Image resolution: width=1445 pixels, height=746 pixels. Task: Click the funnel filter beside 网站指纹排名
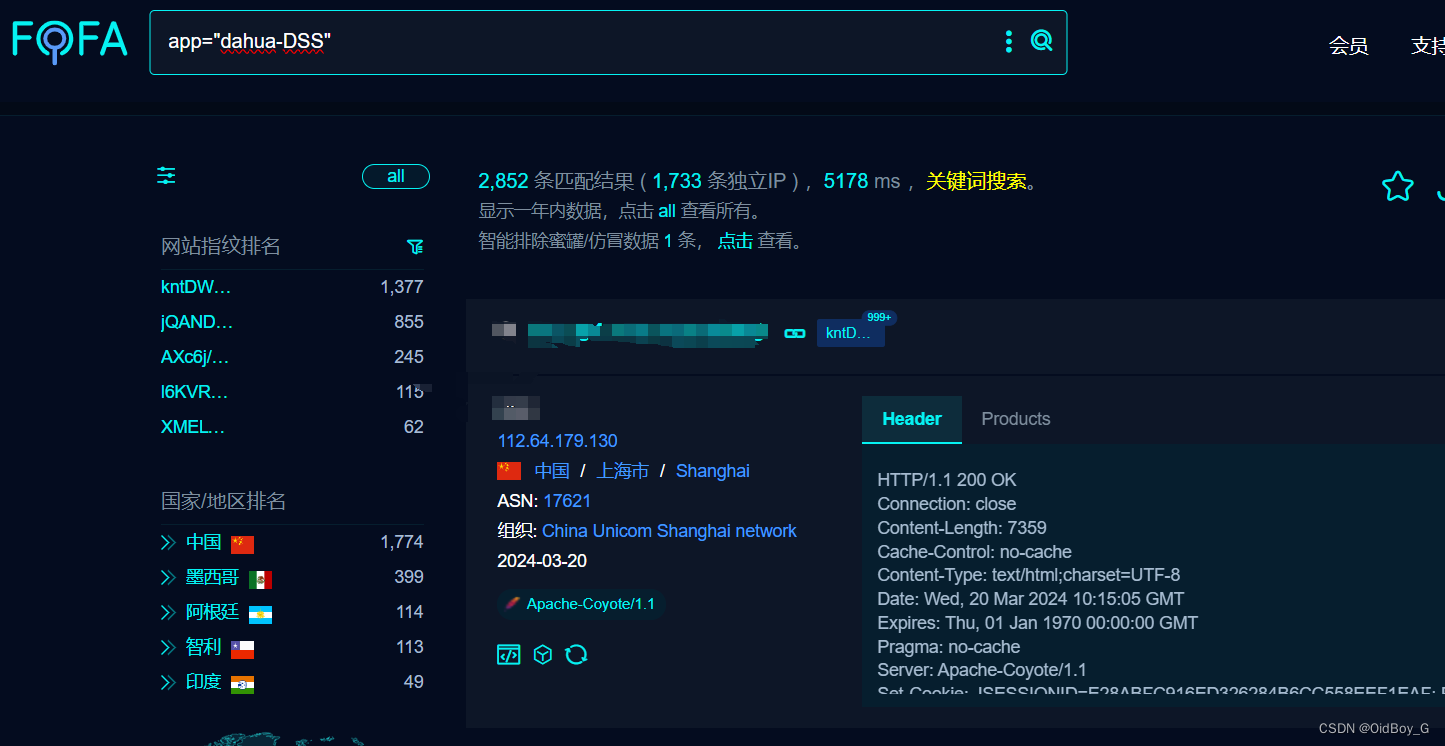point(415,246)
